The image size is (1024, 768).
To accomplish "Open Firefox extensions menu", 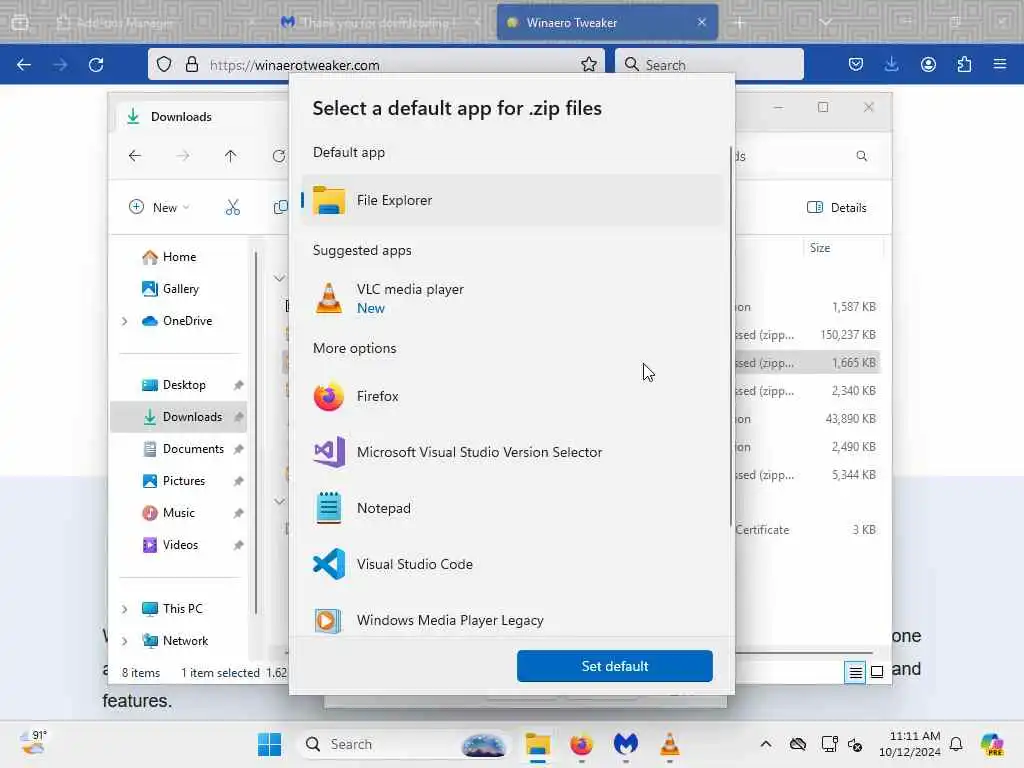I will (964, 65).
